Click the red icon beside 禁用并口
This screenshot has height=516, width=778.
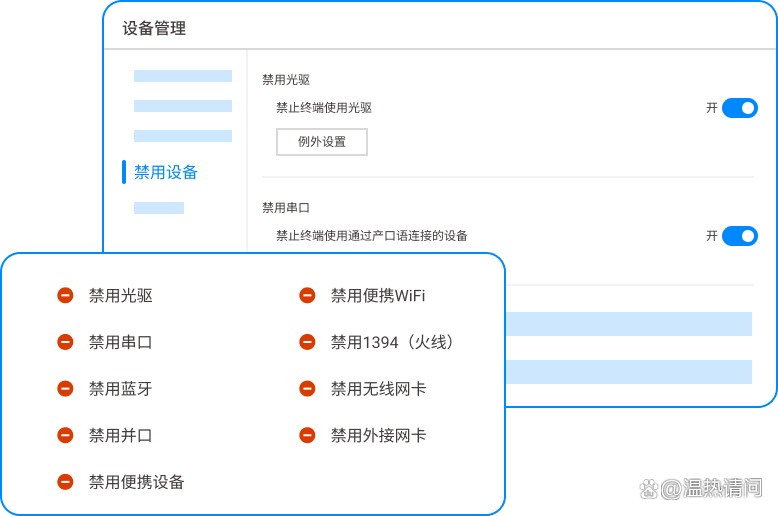click(x=65, y=435)
